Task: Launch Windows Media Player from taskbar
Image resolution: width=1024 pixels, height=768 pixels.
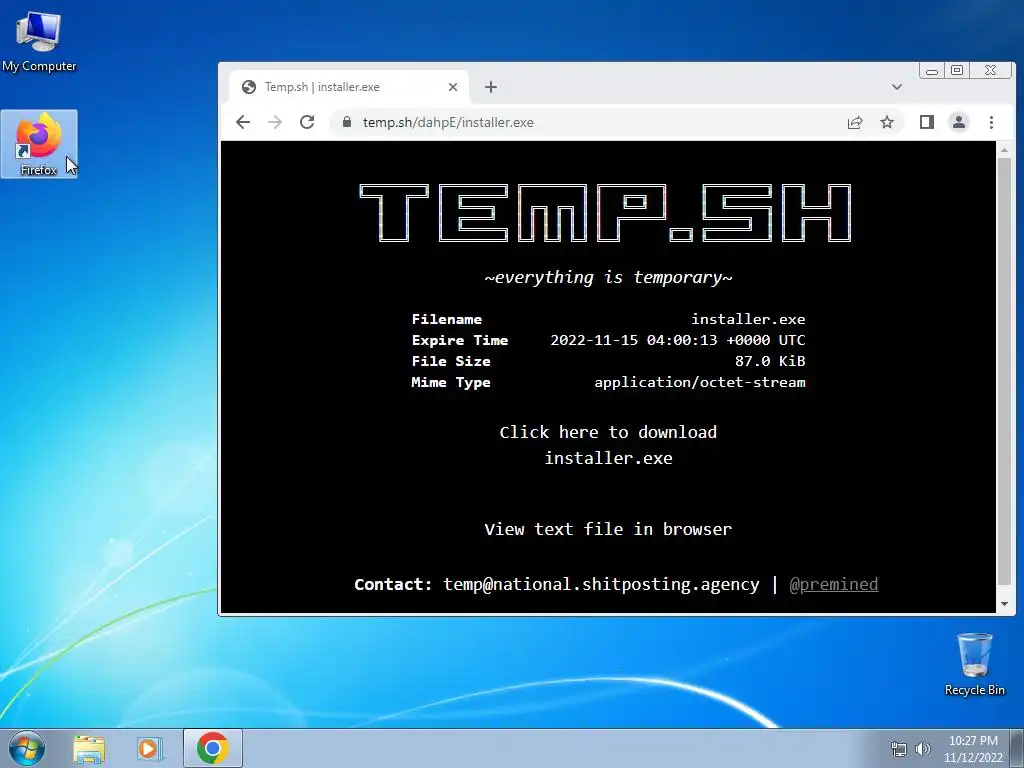Action: pyautogui.click(x=150, y=748)
